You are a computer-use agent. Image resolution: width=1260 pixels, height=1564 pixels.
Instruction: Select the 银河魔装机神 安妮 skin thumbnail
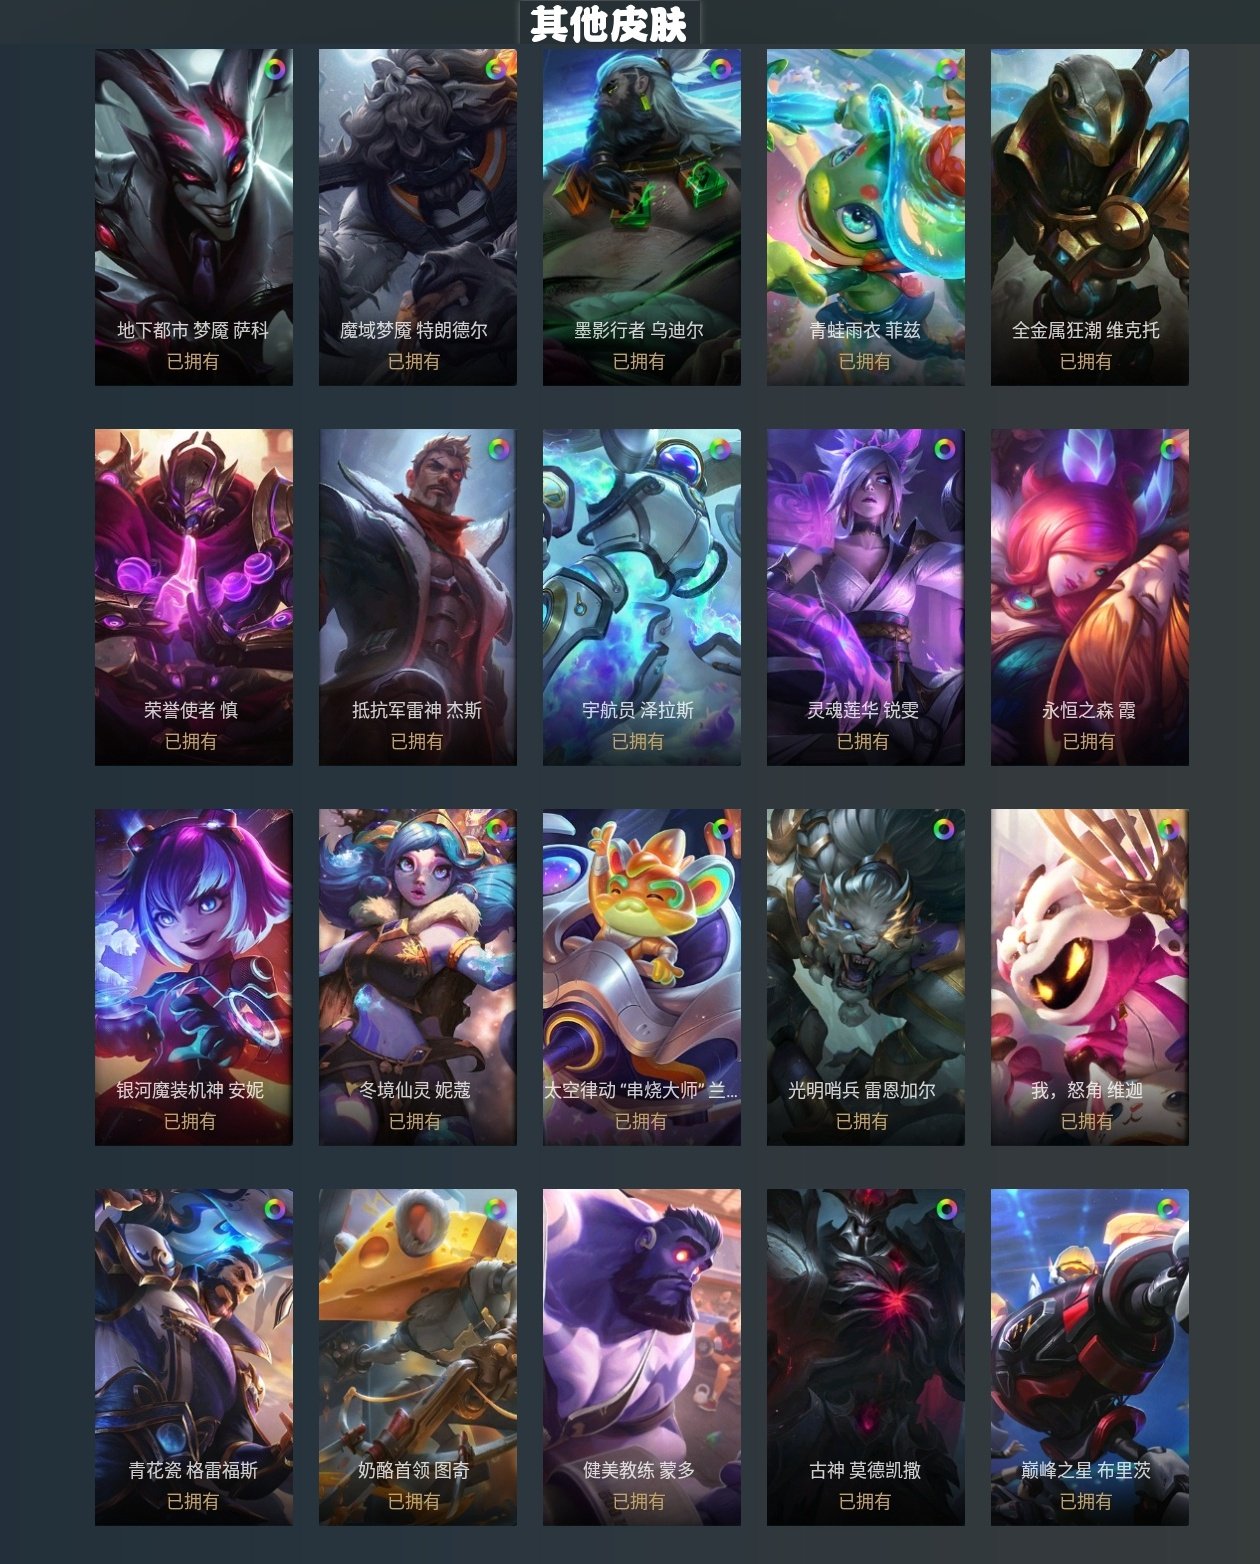click(x=194, y=977)
